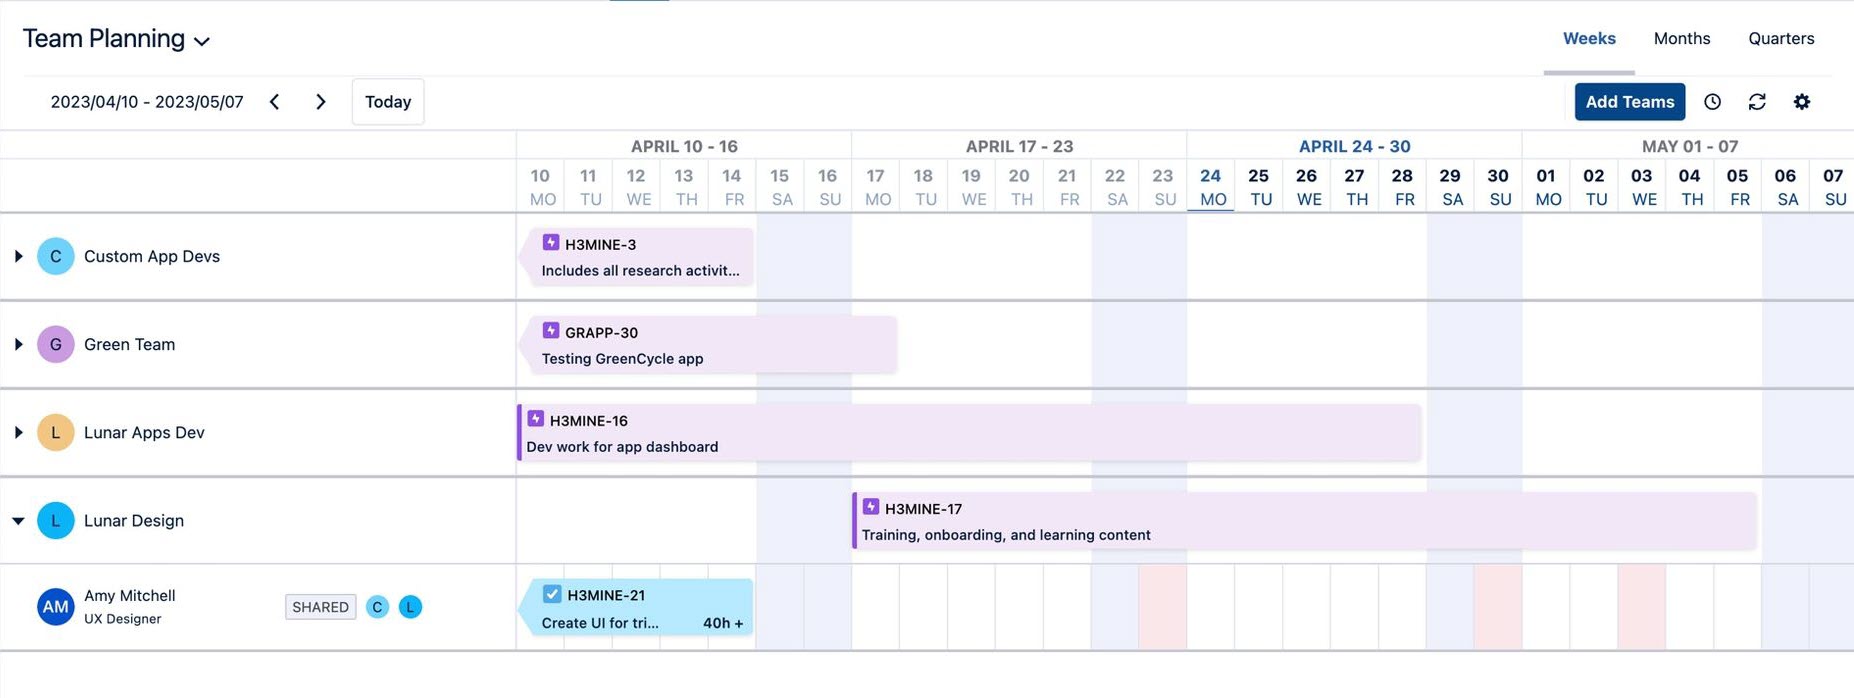Click the H3MINE-3 epic lightning icon

(551, 243)
